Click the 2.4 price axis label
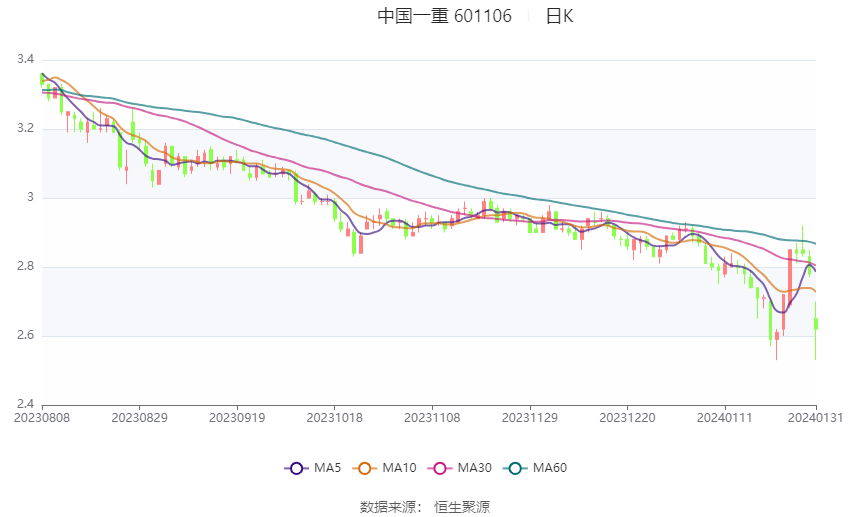850x517 pixels. pos(25,404)
